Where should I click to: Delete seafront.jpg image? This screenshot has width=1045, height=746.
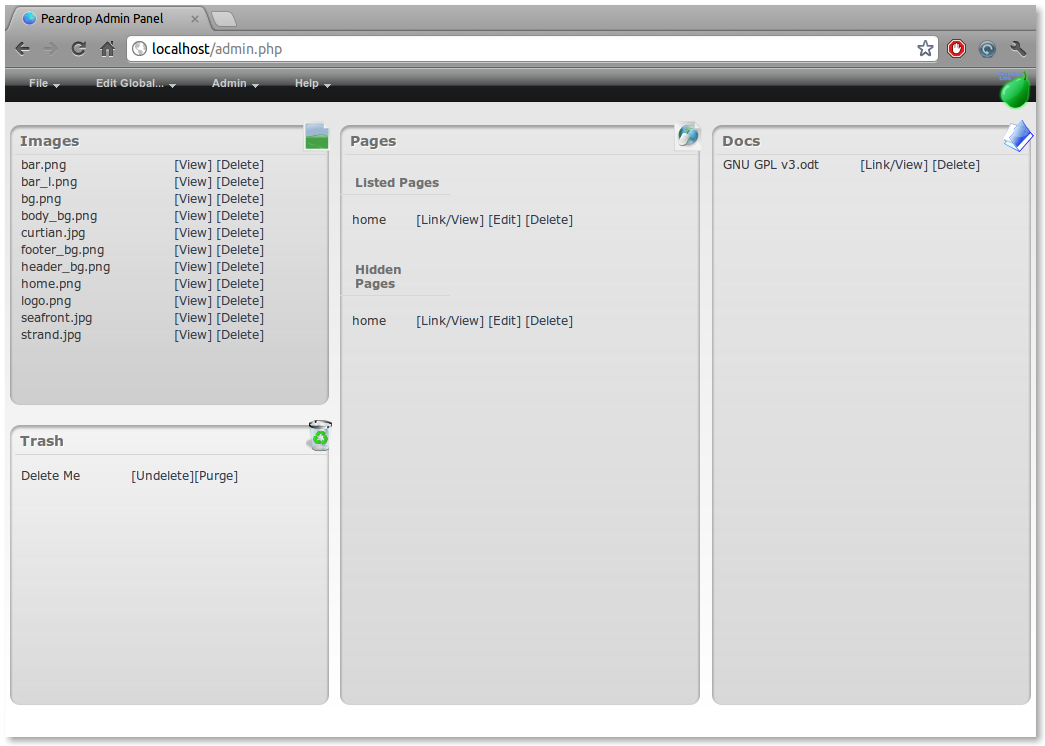240,317
